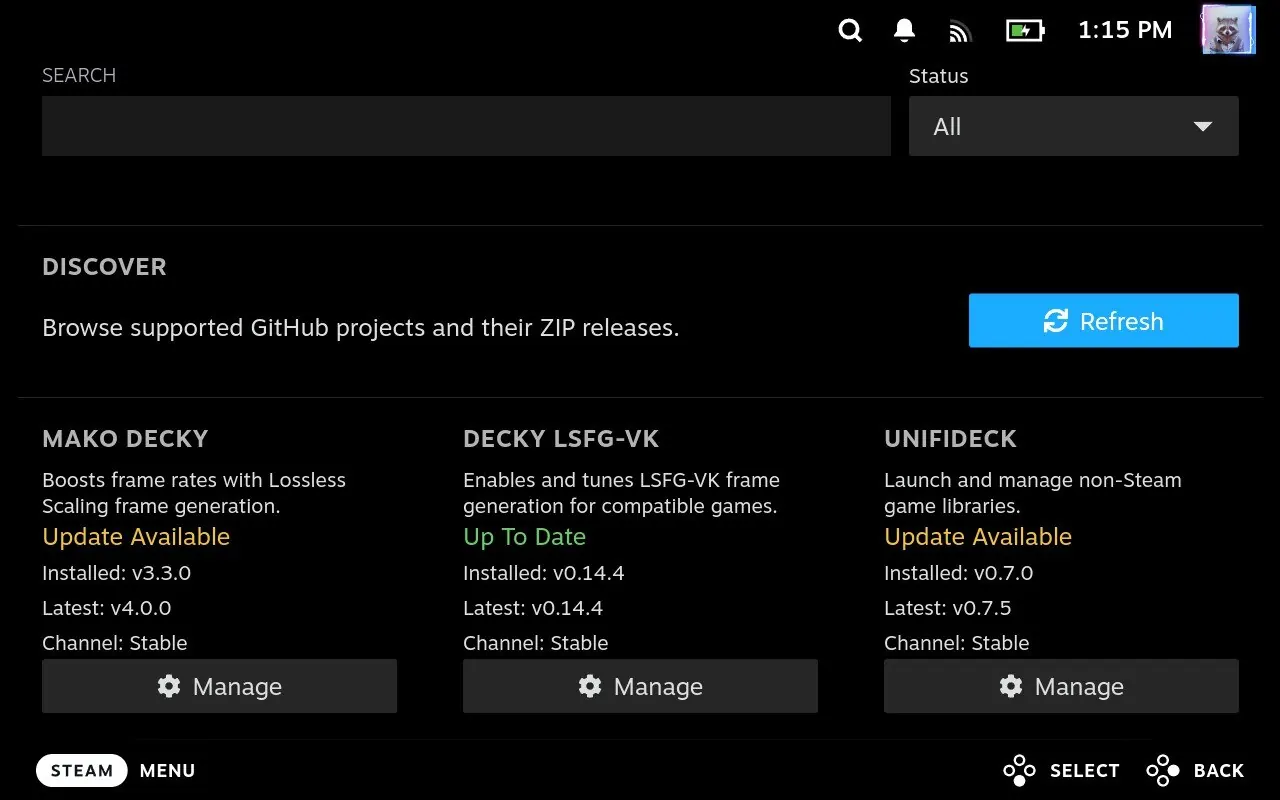1280x800 pixels.
Task: Click Mako Decky's Lossless Scaling description
Action: [x=194, y=493]
